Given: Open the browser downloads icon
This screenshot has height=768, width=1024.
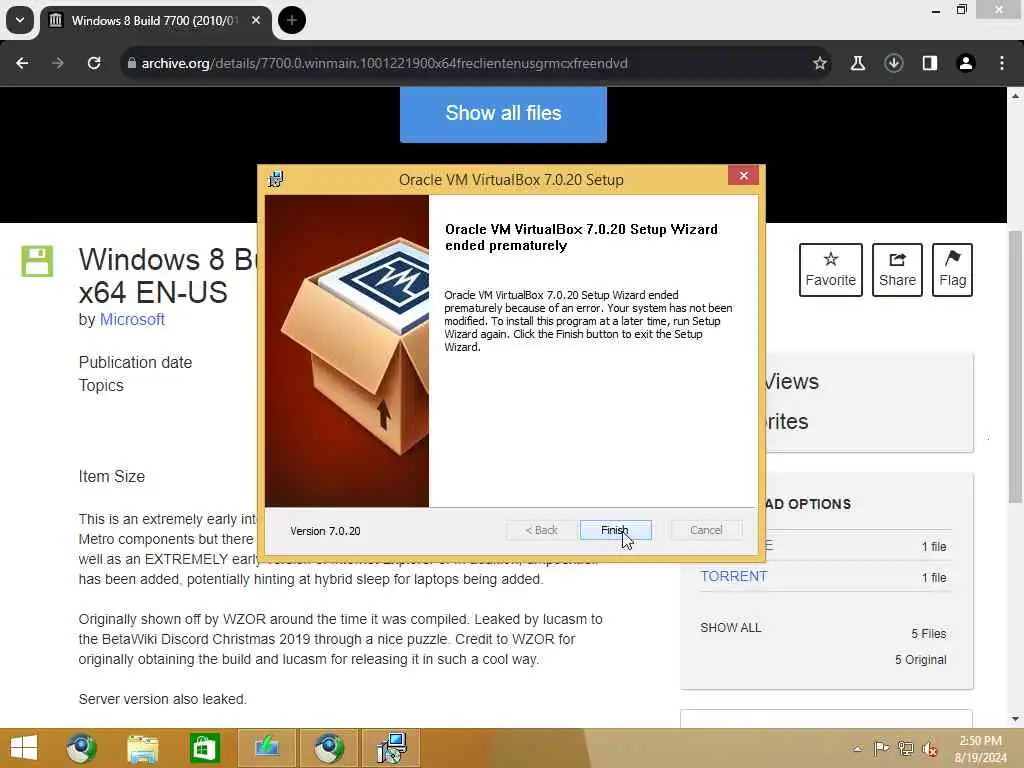Looking at the screenshot, I should tap(893, 63).
